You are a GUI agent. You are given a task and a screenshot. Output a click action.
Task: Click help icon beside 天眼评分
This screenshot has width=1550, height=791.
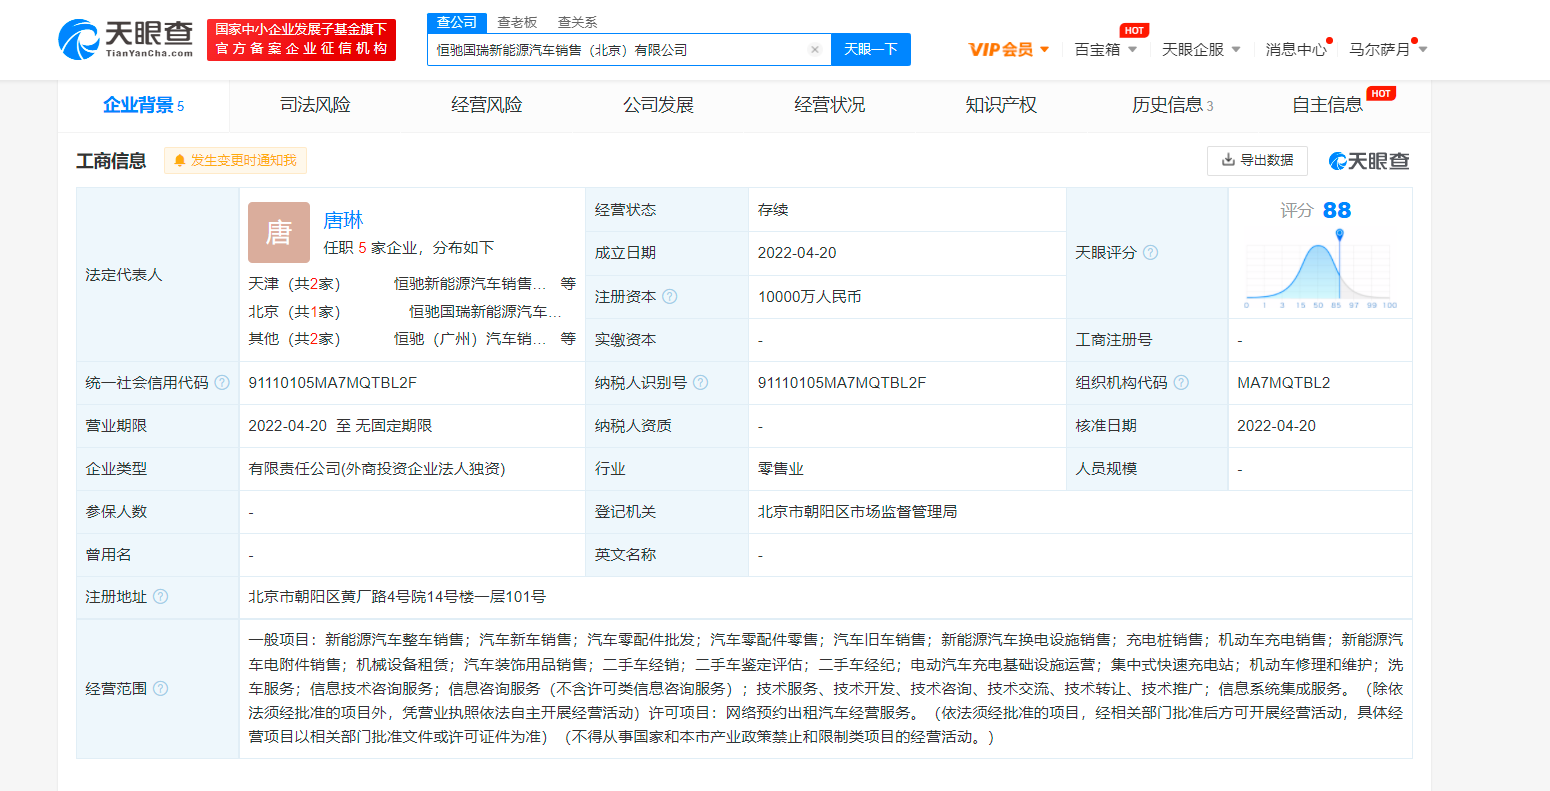[1150, 253]
